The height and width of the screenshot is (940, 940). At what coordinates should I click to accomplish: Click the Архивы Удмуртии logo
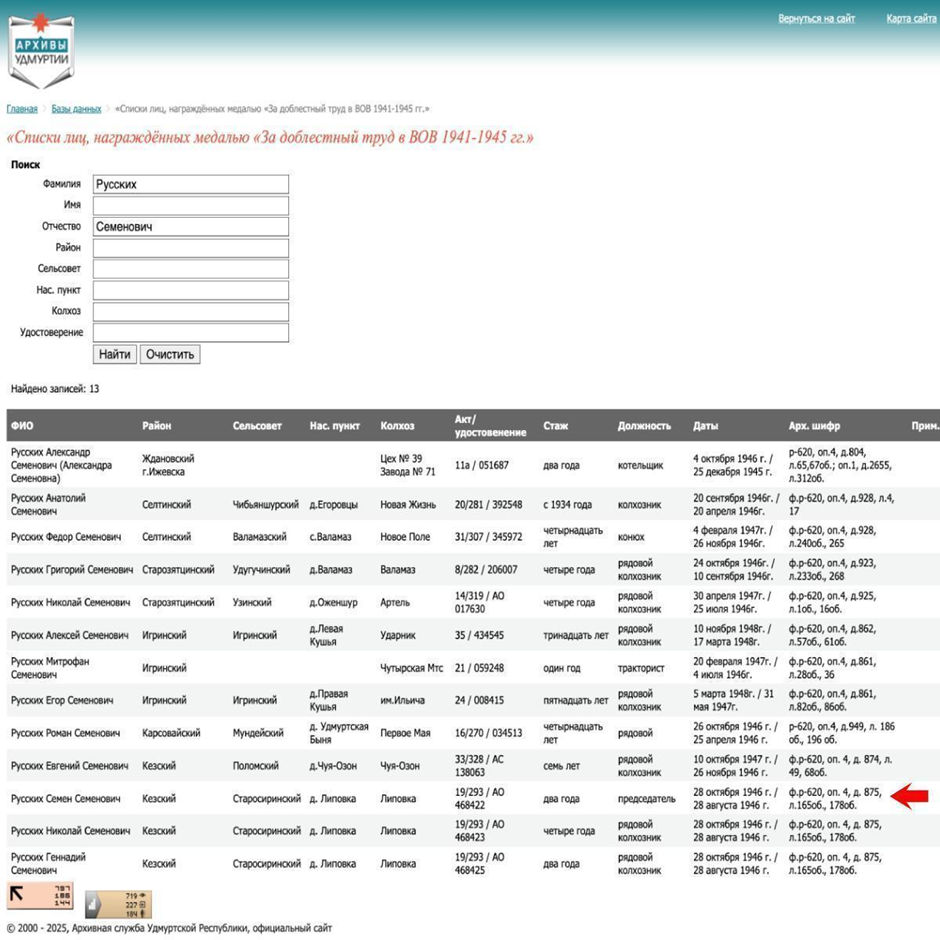pos(42,51)
